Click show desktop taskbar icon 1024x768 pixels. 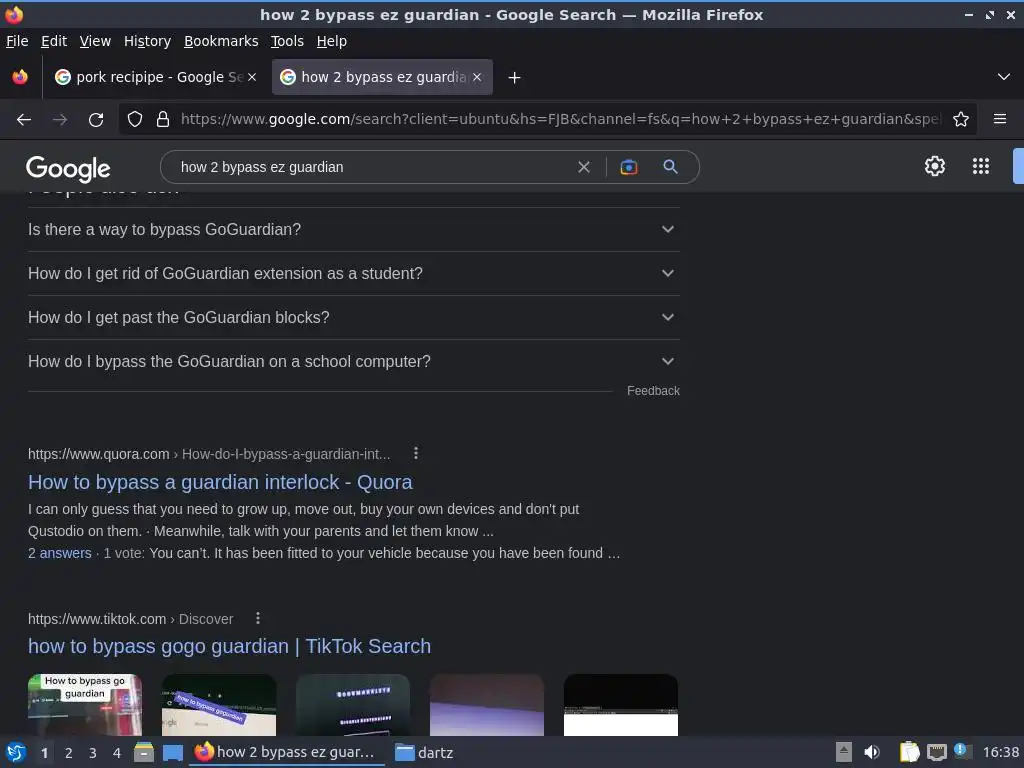click(172, 752)
